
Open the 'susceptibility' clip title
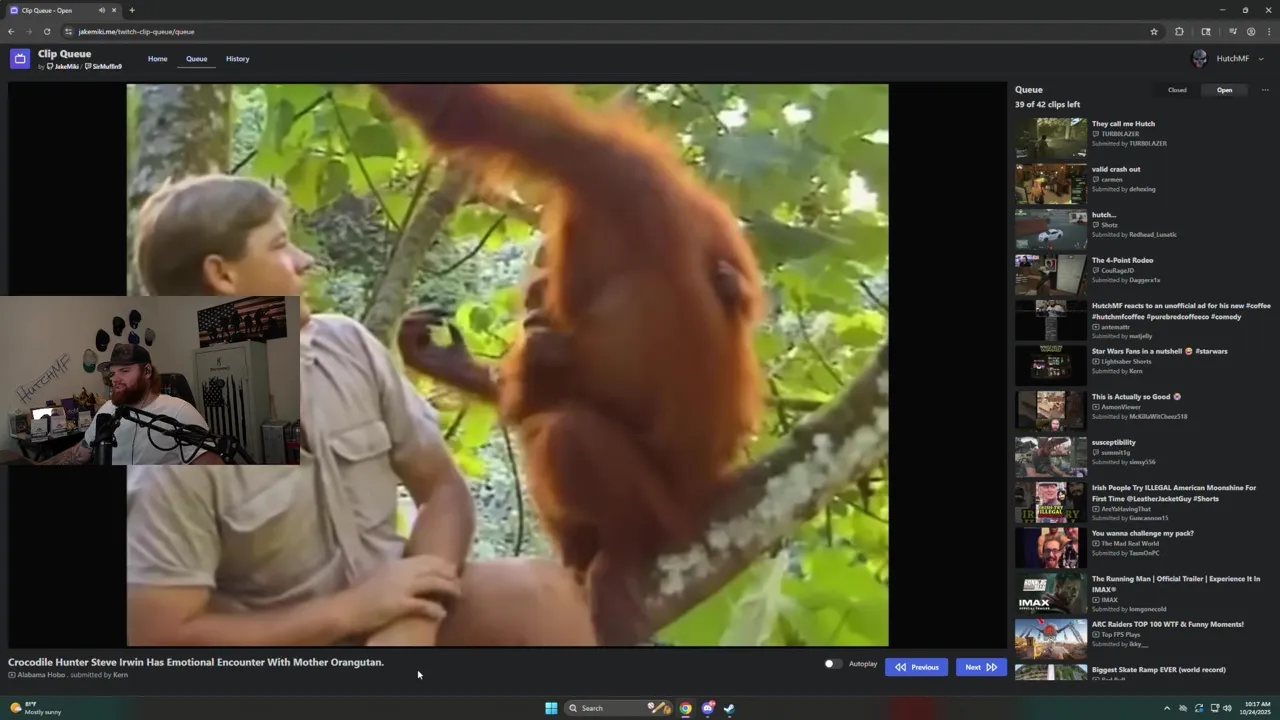pos(1114,442)
